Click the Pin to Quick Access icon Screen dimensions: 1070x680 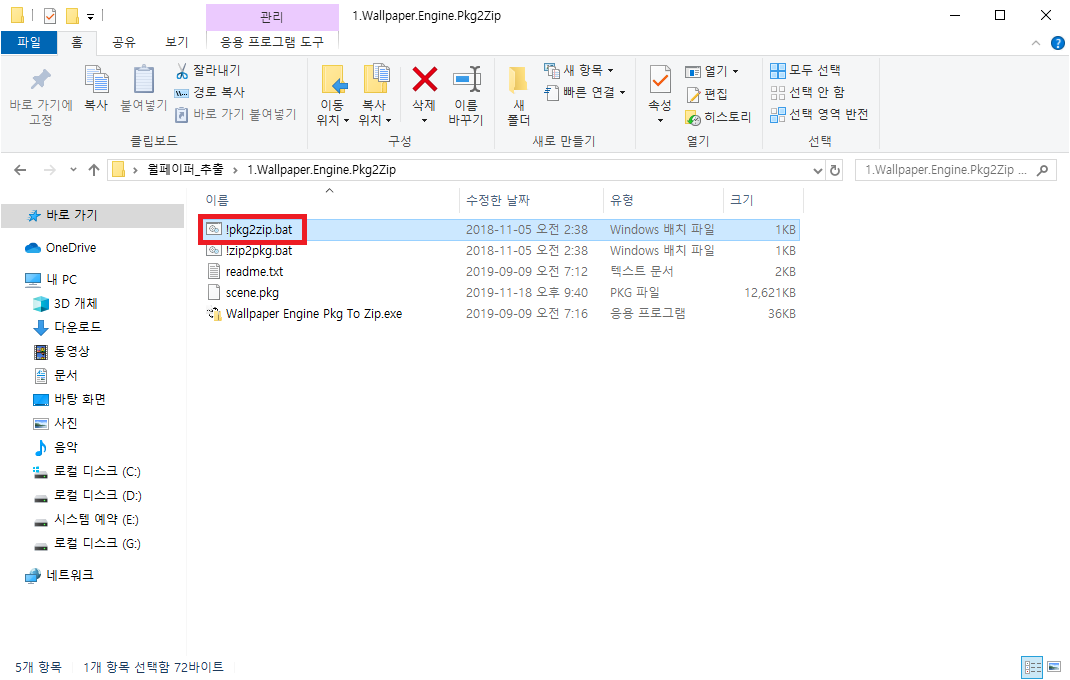point(40,80)
